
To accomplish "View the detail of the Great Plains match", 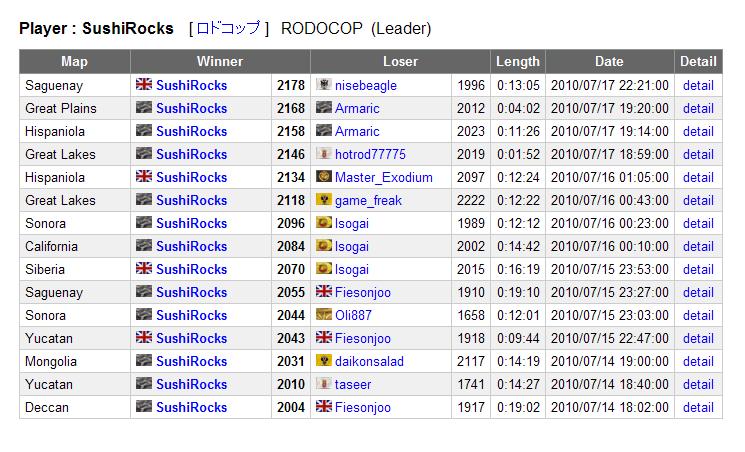I will click(x=698, y=108).
